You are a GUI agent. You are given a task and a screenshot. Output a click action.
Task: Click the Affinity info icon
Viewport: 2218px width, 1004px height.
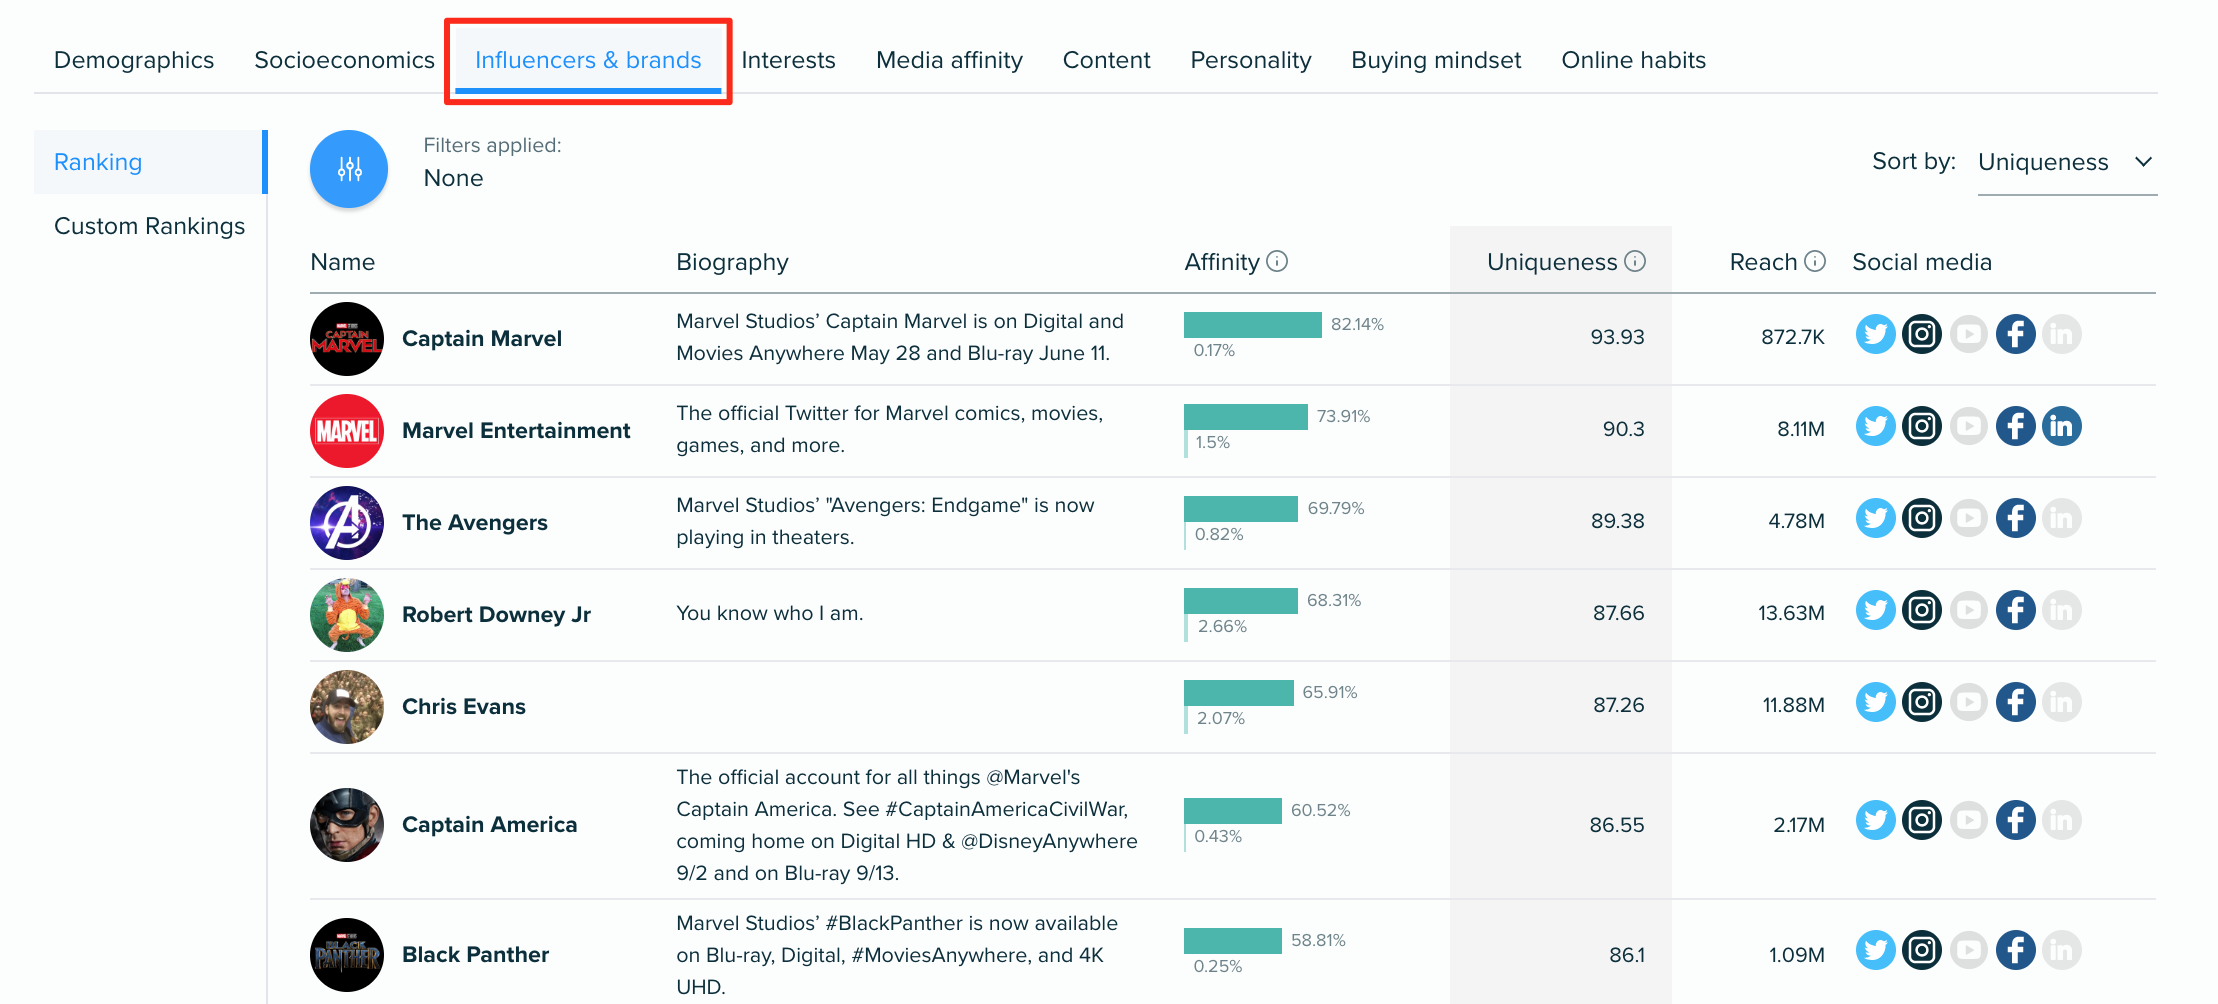1277,261
